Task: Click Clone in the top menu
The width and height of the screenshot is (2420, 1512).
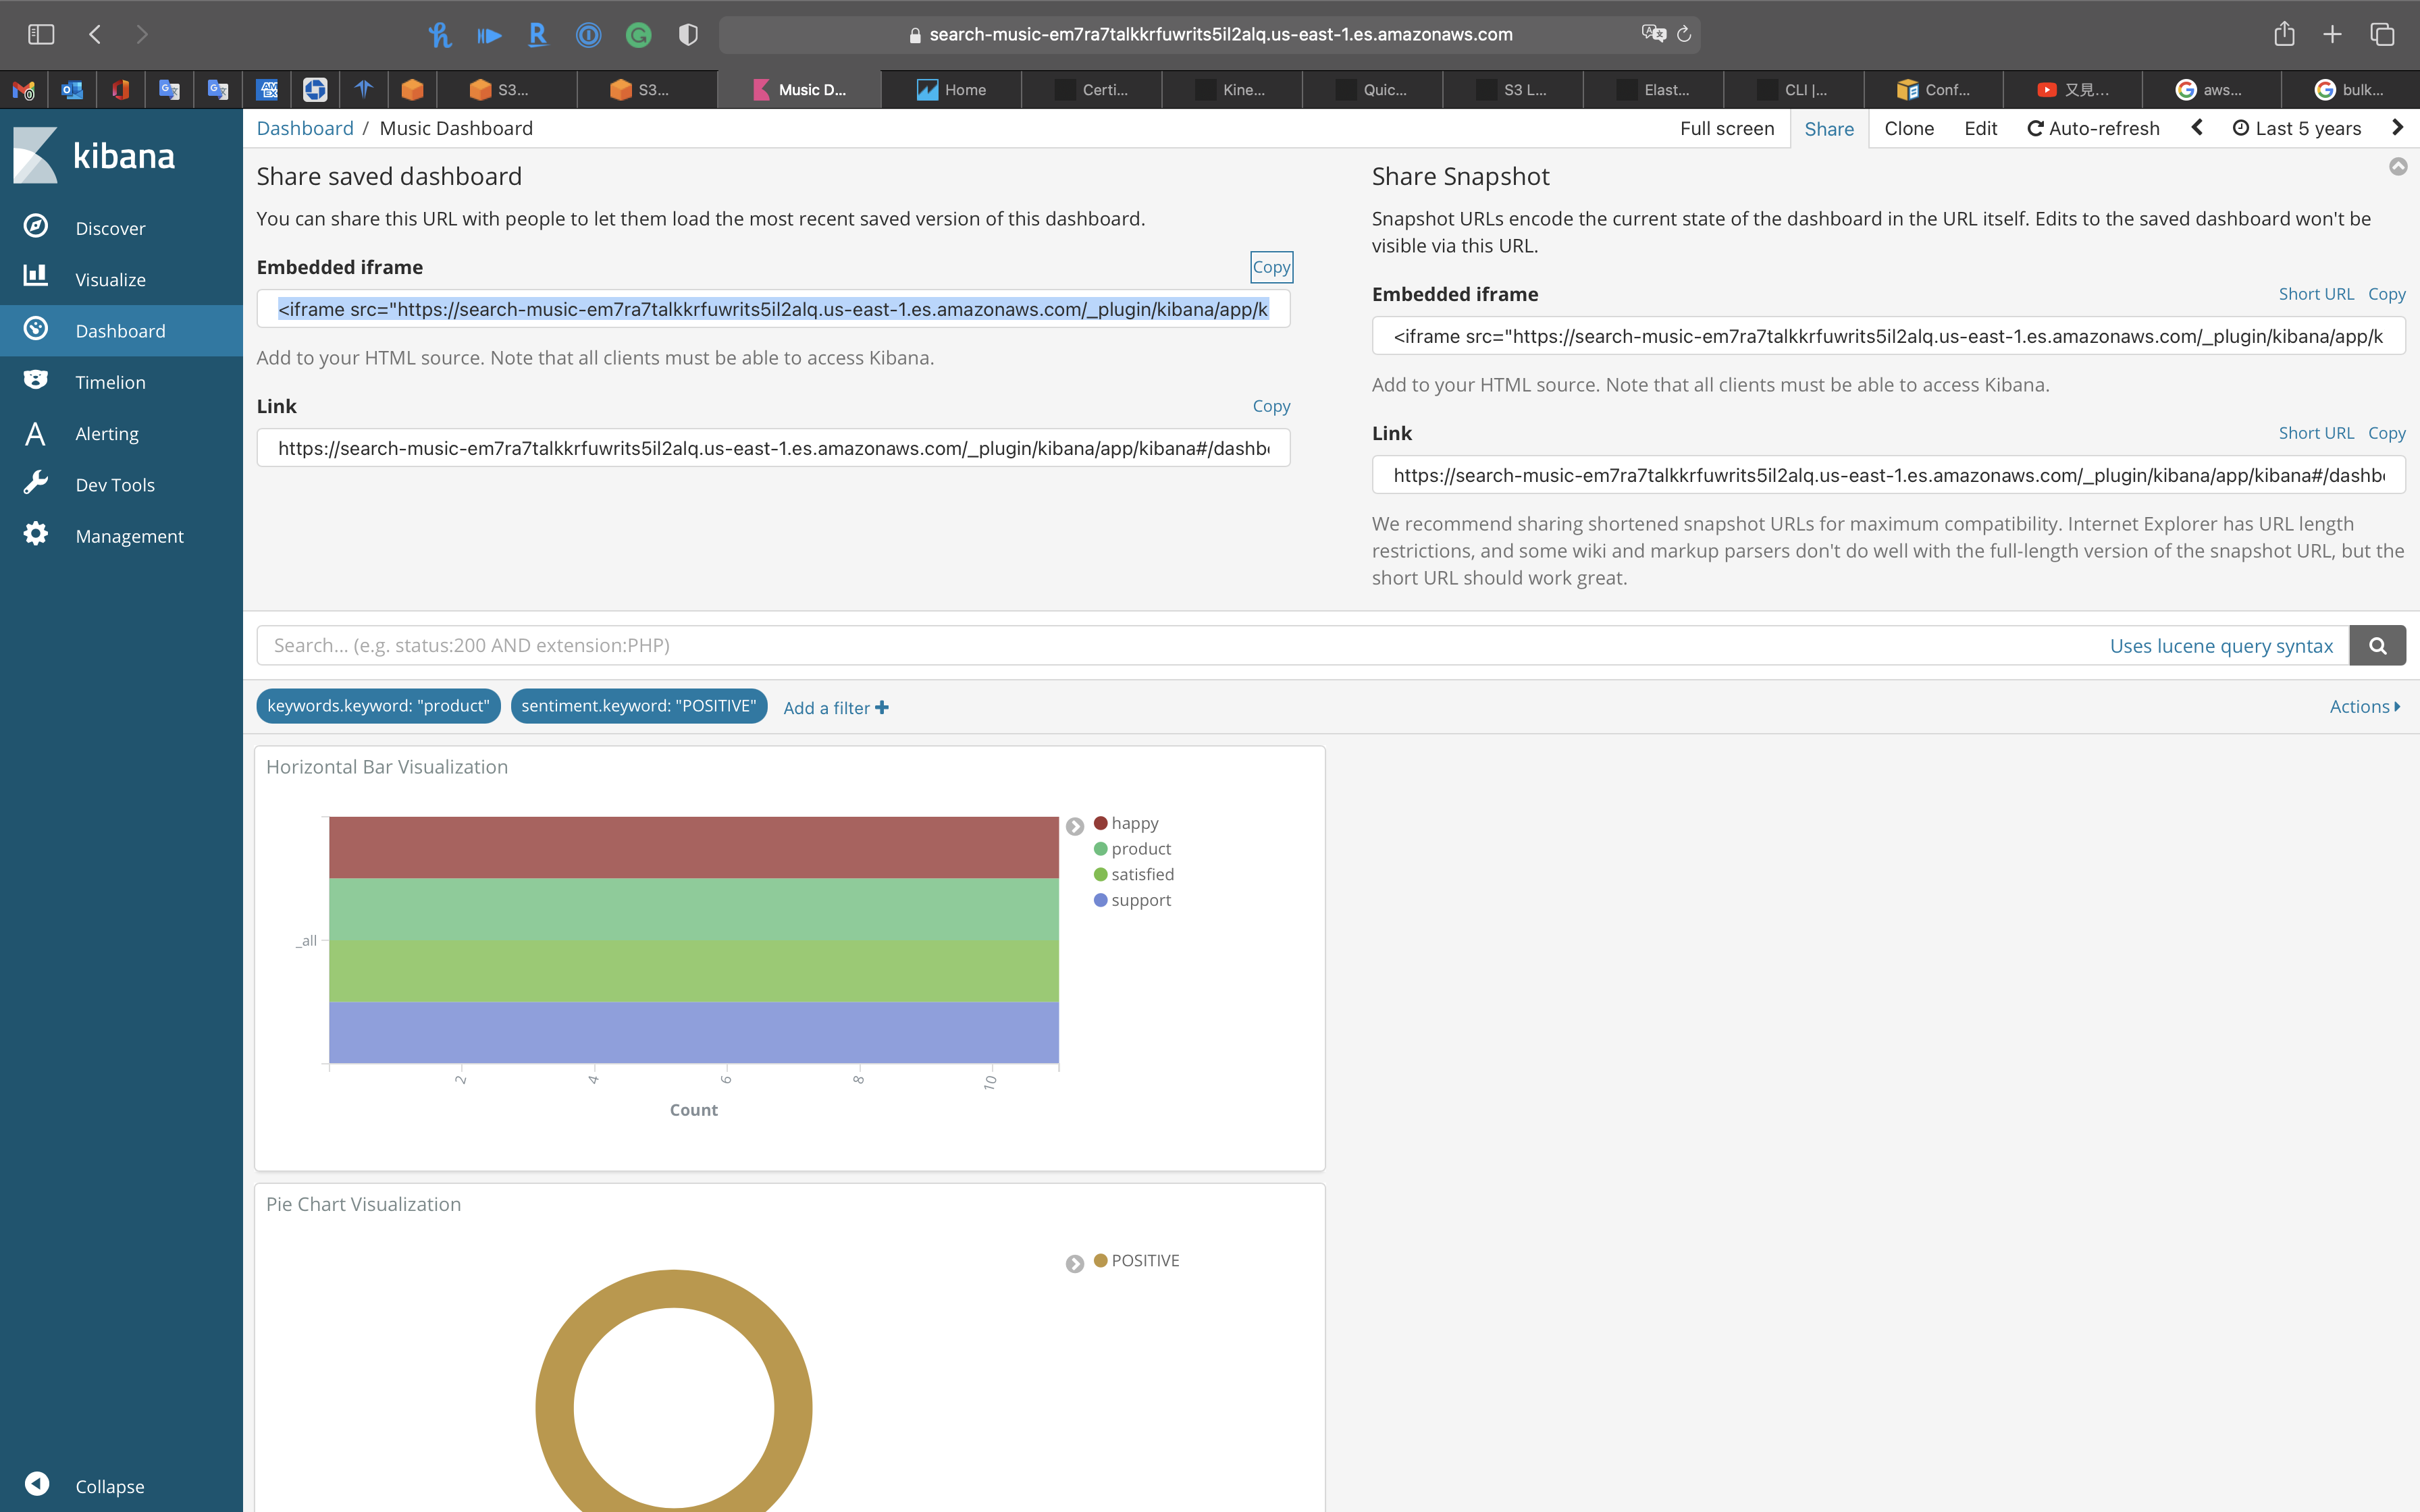Action: pyautogui.click(x=1908, y=129)
